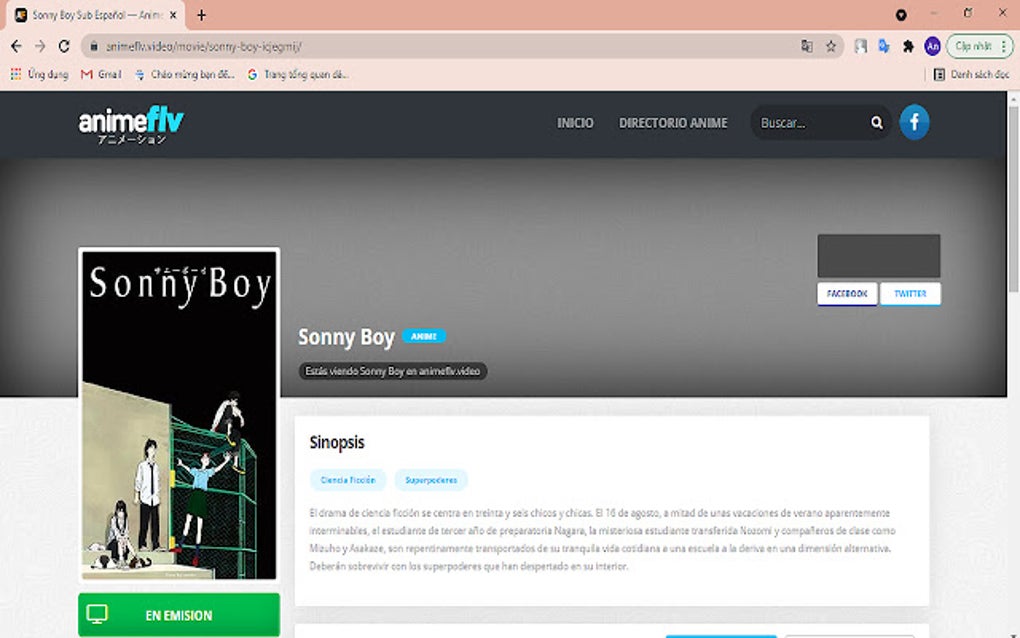
Task: Open Trang tổng quan bookmark
Action: pyautogui.click(x=298, y=75)
